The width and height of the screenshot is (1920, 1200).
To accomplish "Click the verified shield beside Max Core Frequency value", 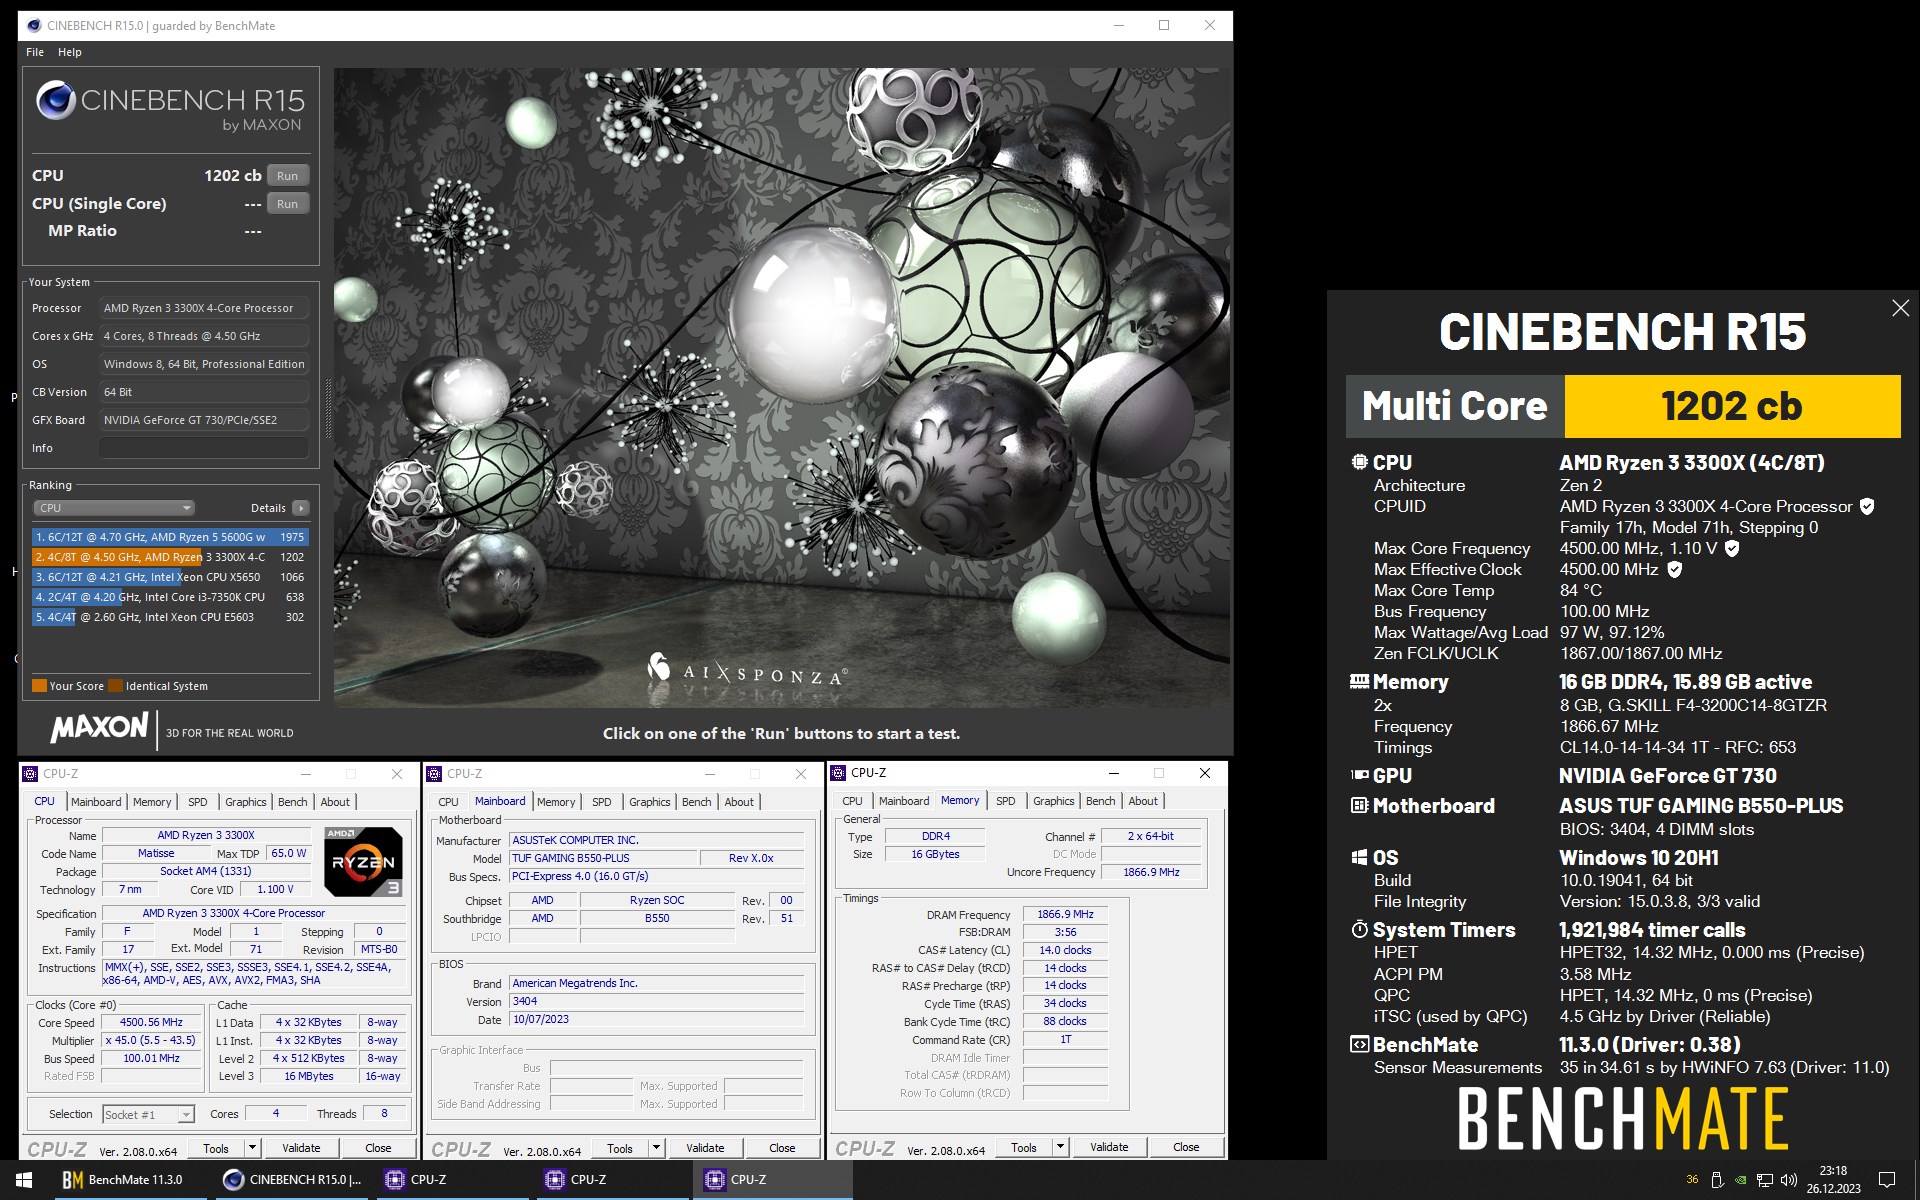I will coord(1732,548).
